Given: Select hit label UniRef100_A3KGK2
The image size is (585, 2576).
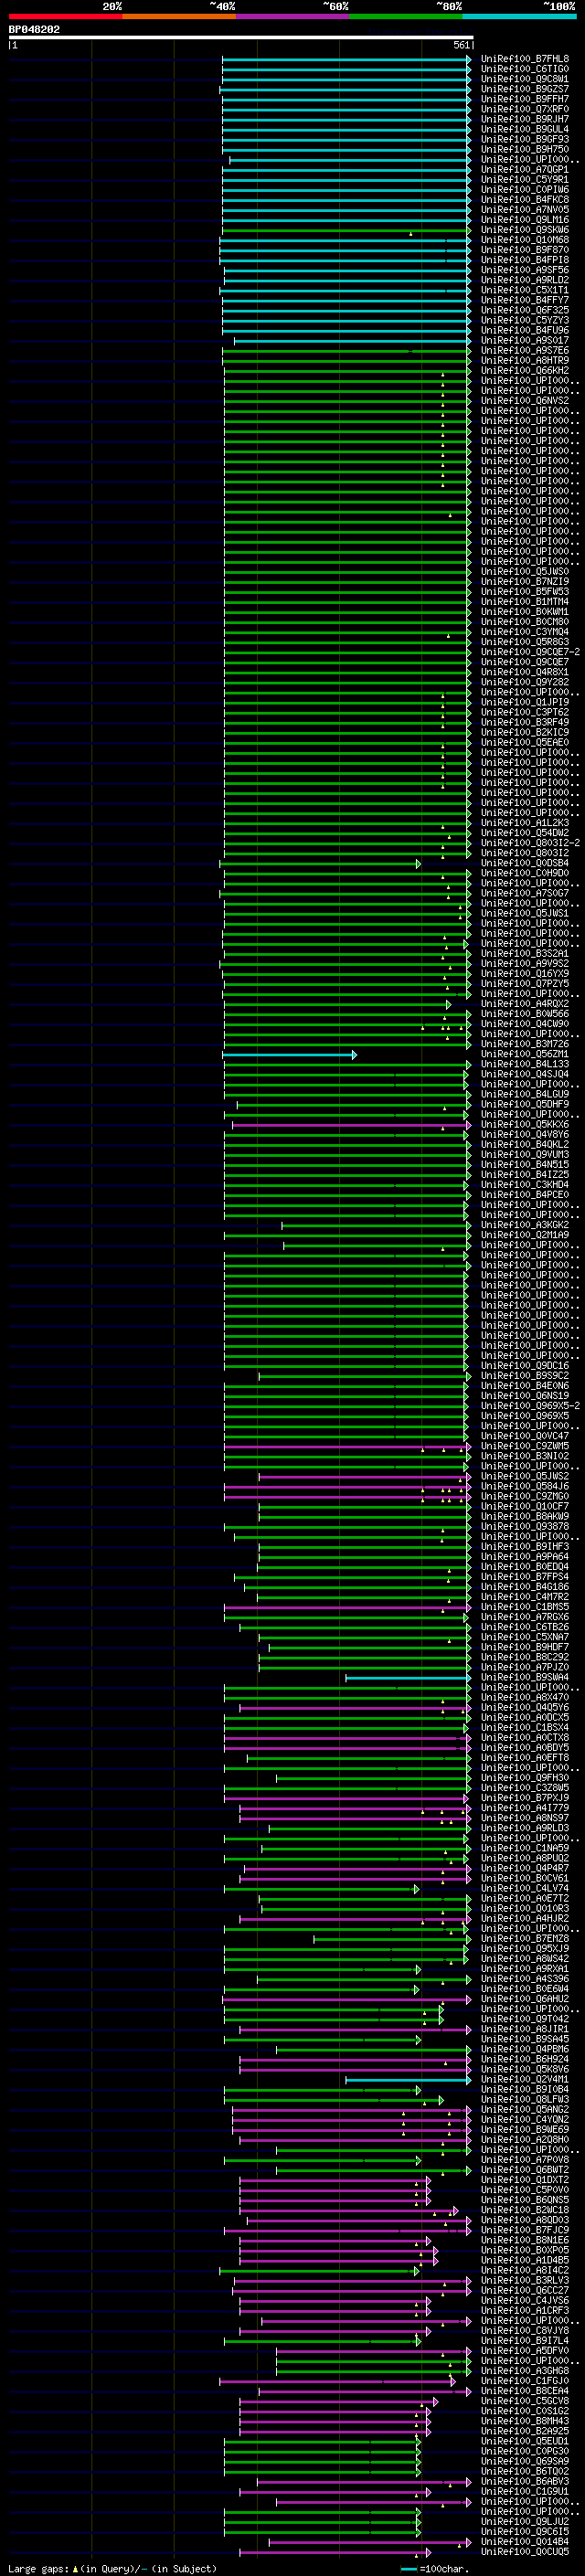Looking at the screenshot, I should pos(525,1225).
